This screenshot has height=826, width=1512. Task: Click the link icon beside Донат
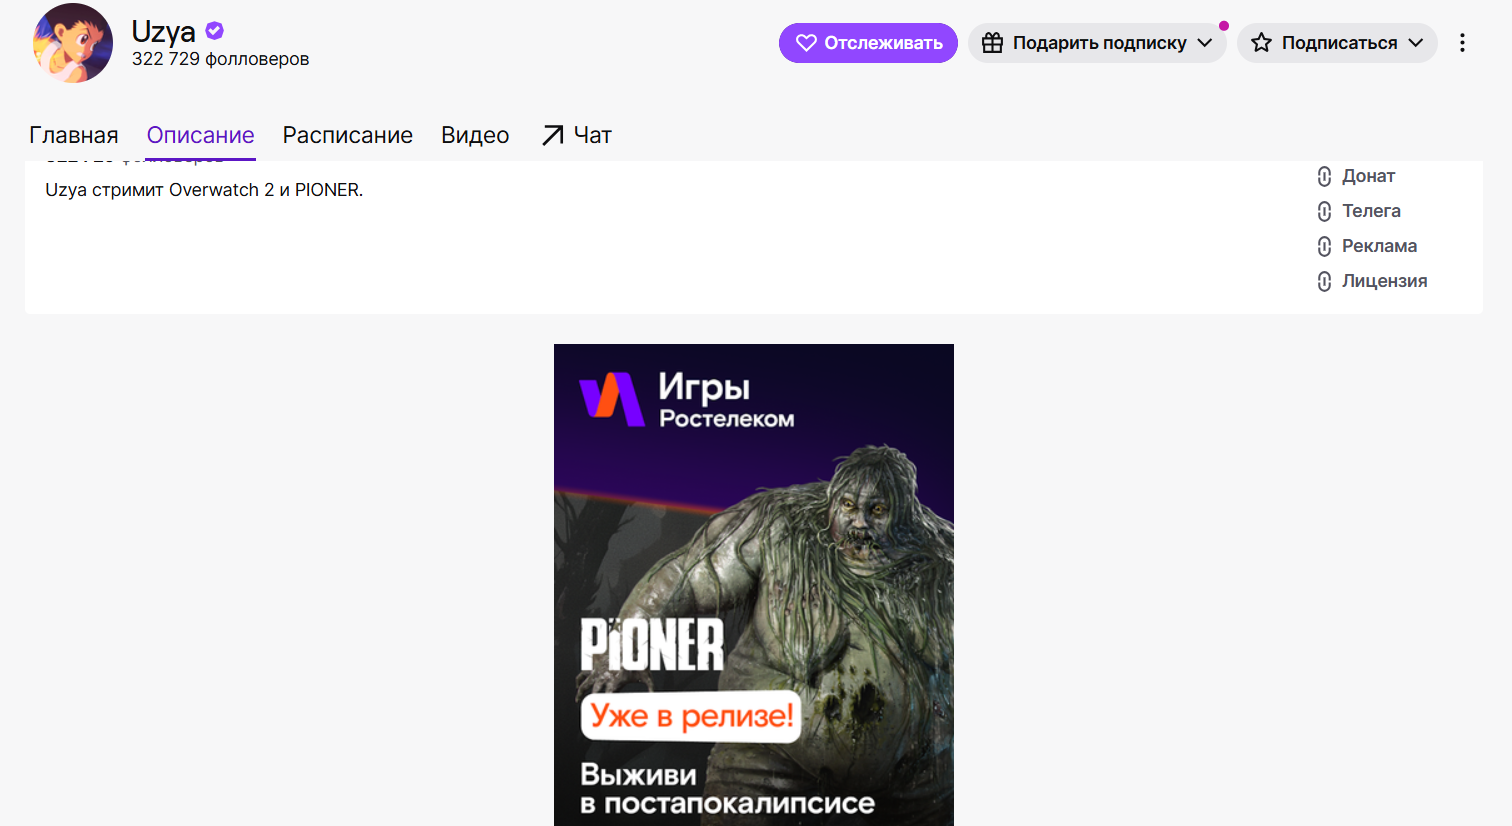[1324, 177]
